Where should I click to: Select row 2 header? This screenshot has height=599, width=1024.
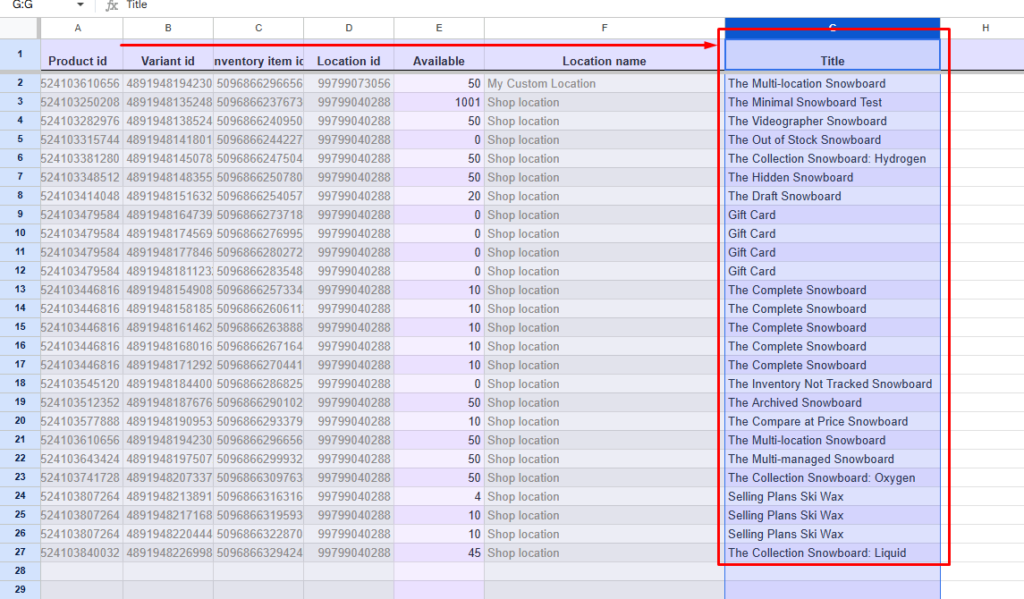20,83
